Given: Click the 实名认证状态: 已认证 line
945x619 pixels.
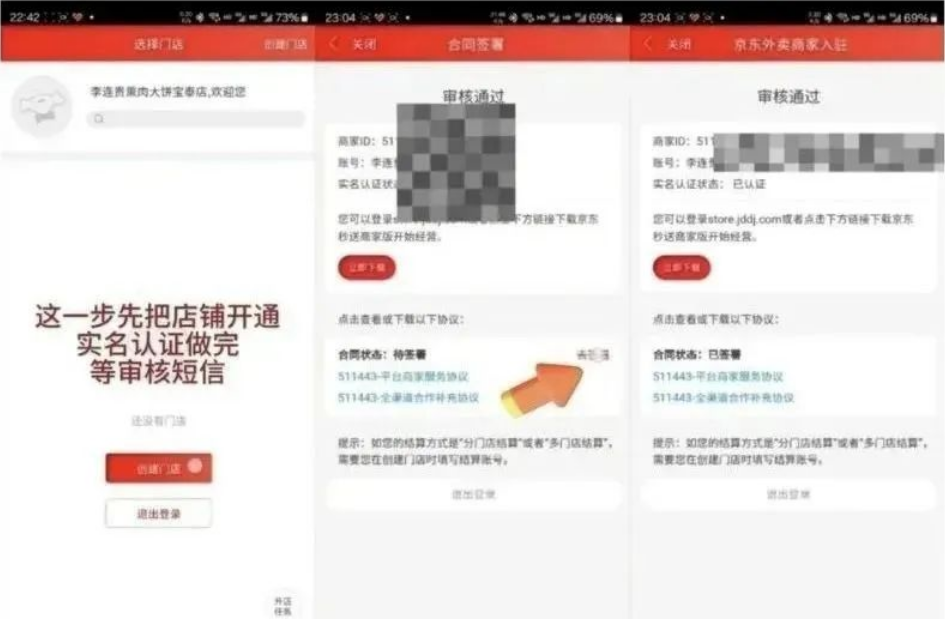Looking at the screenshot, I should click(x=709, y=184).
